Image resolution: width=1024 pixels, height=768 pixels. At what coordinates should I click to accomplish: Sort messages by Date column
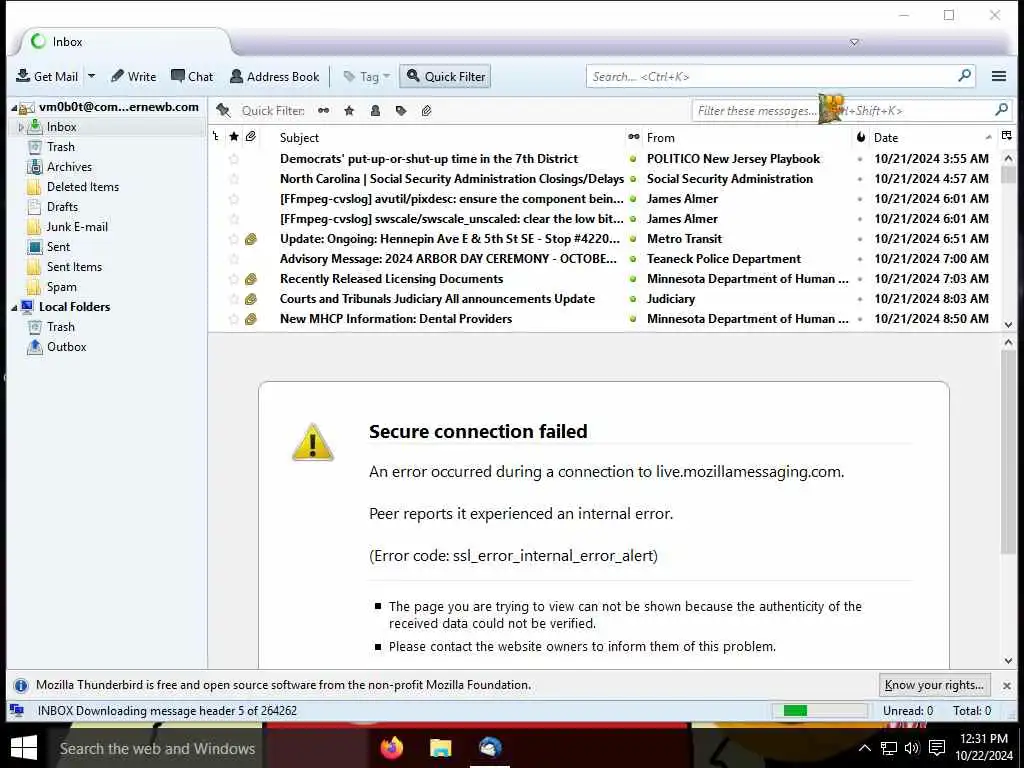tap(933, 137)
